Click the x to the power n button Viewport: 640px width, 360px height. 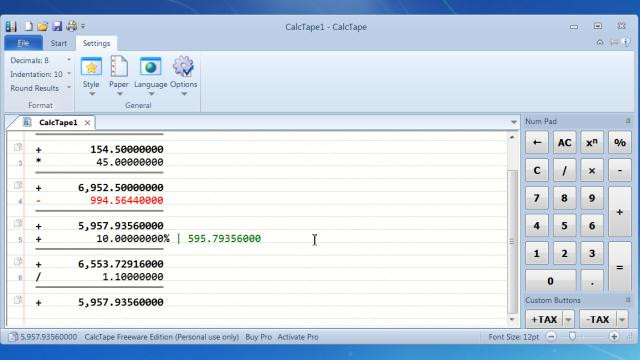click(592, 142)
